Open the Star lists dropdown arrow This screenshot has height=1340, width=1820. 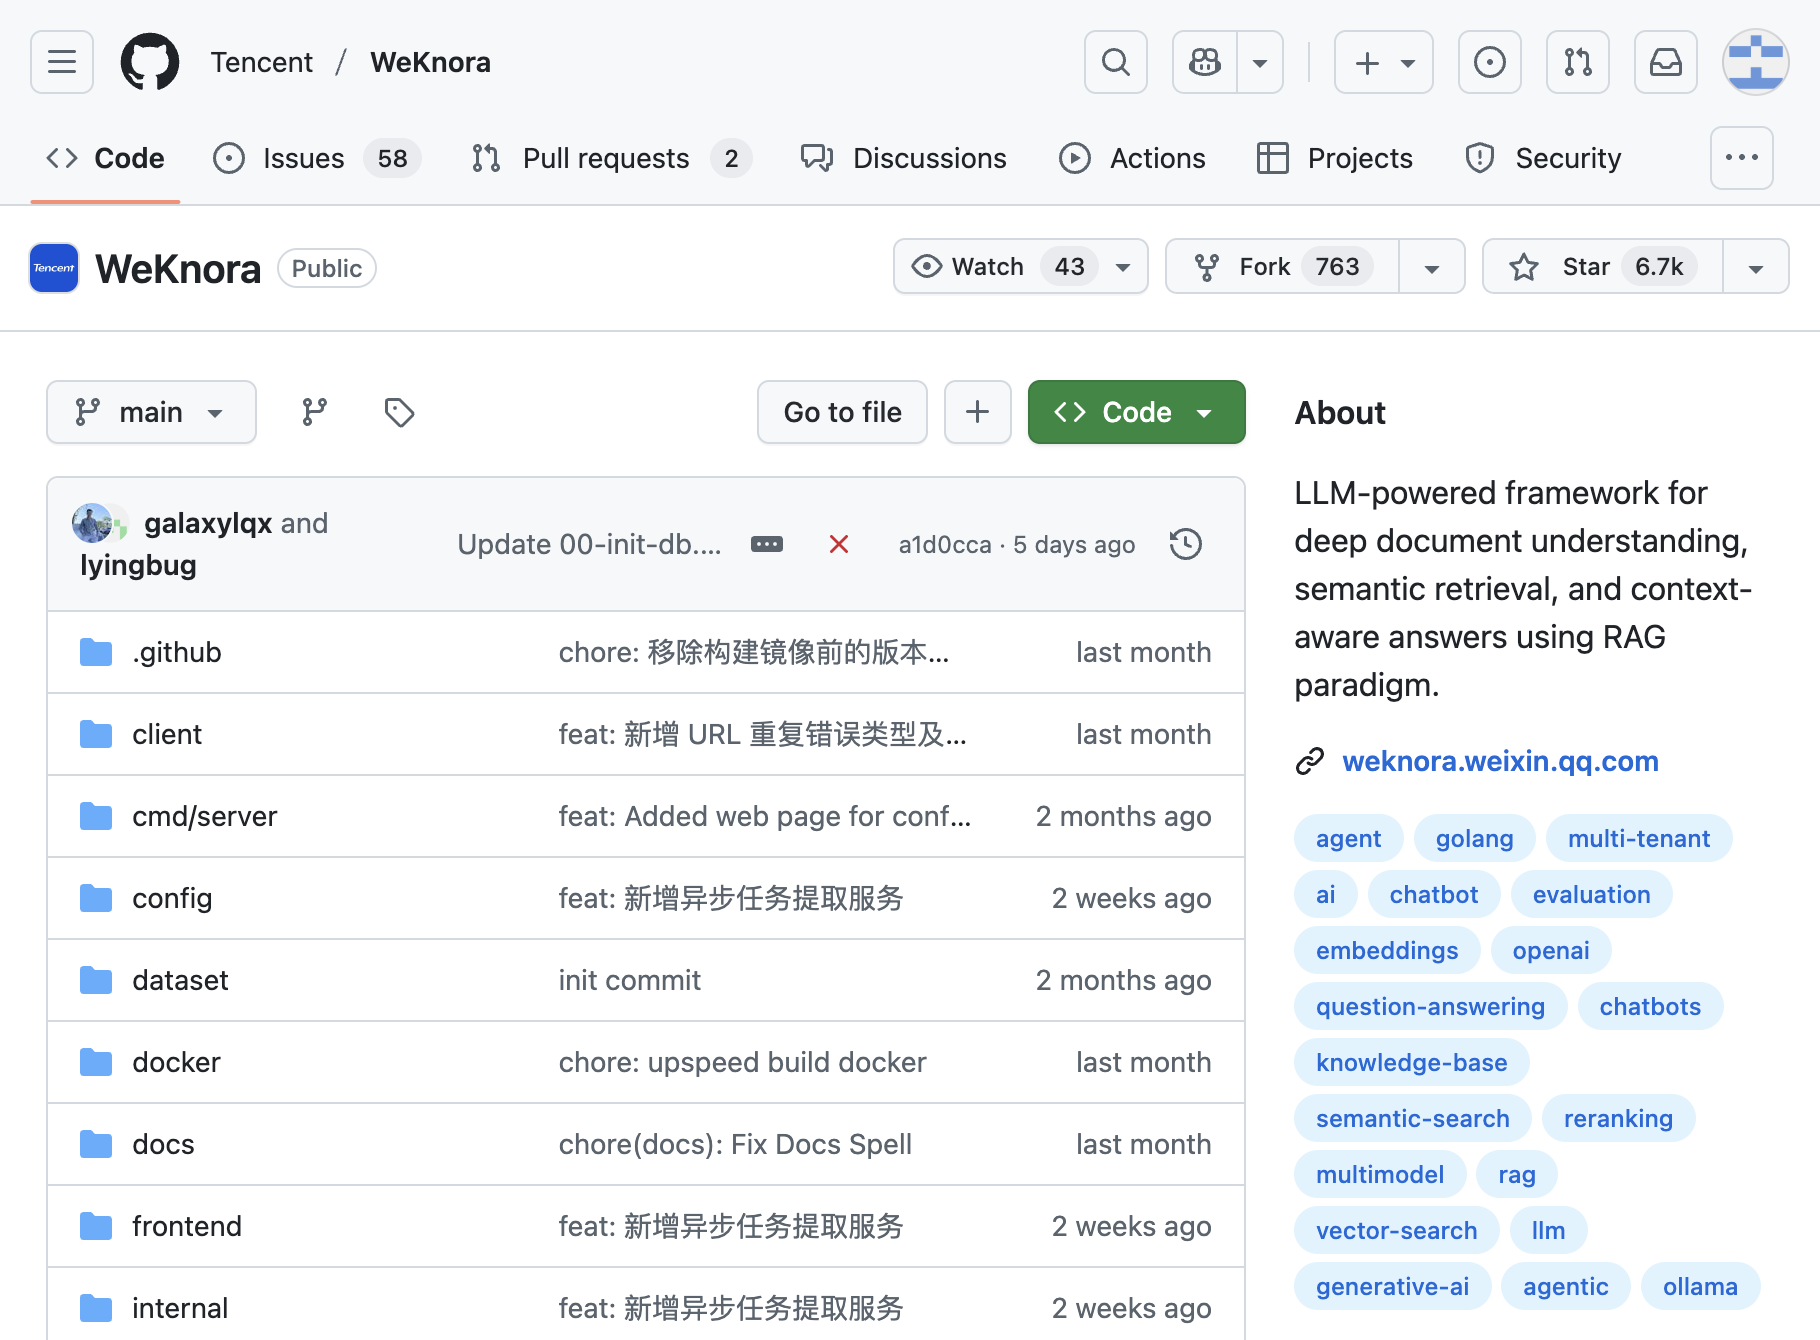[x=1755, y=267]
